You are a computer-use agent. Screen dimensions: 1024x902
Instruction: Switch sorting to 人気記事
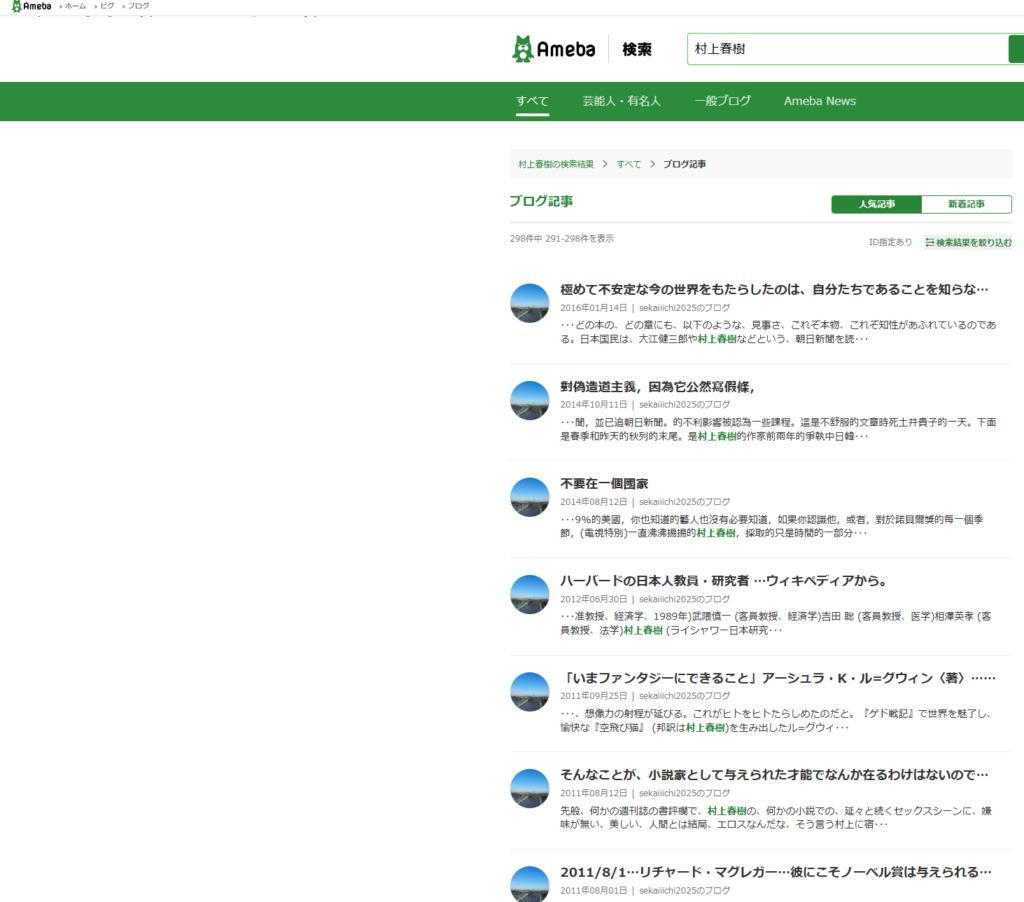[876, 204]
